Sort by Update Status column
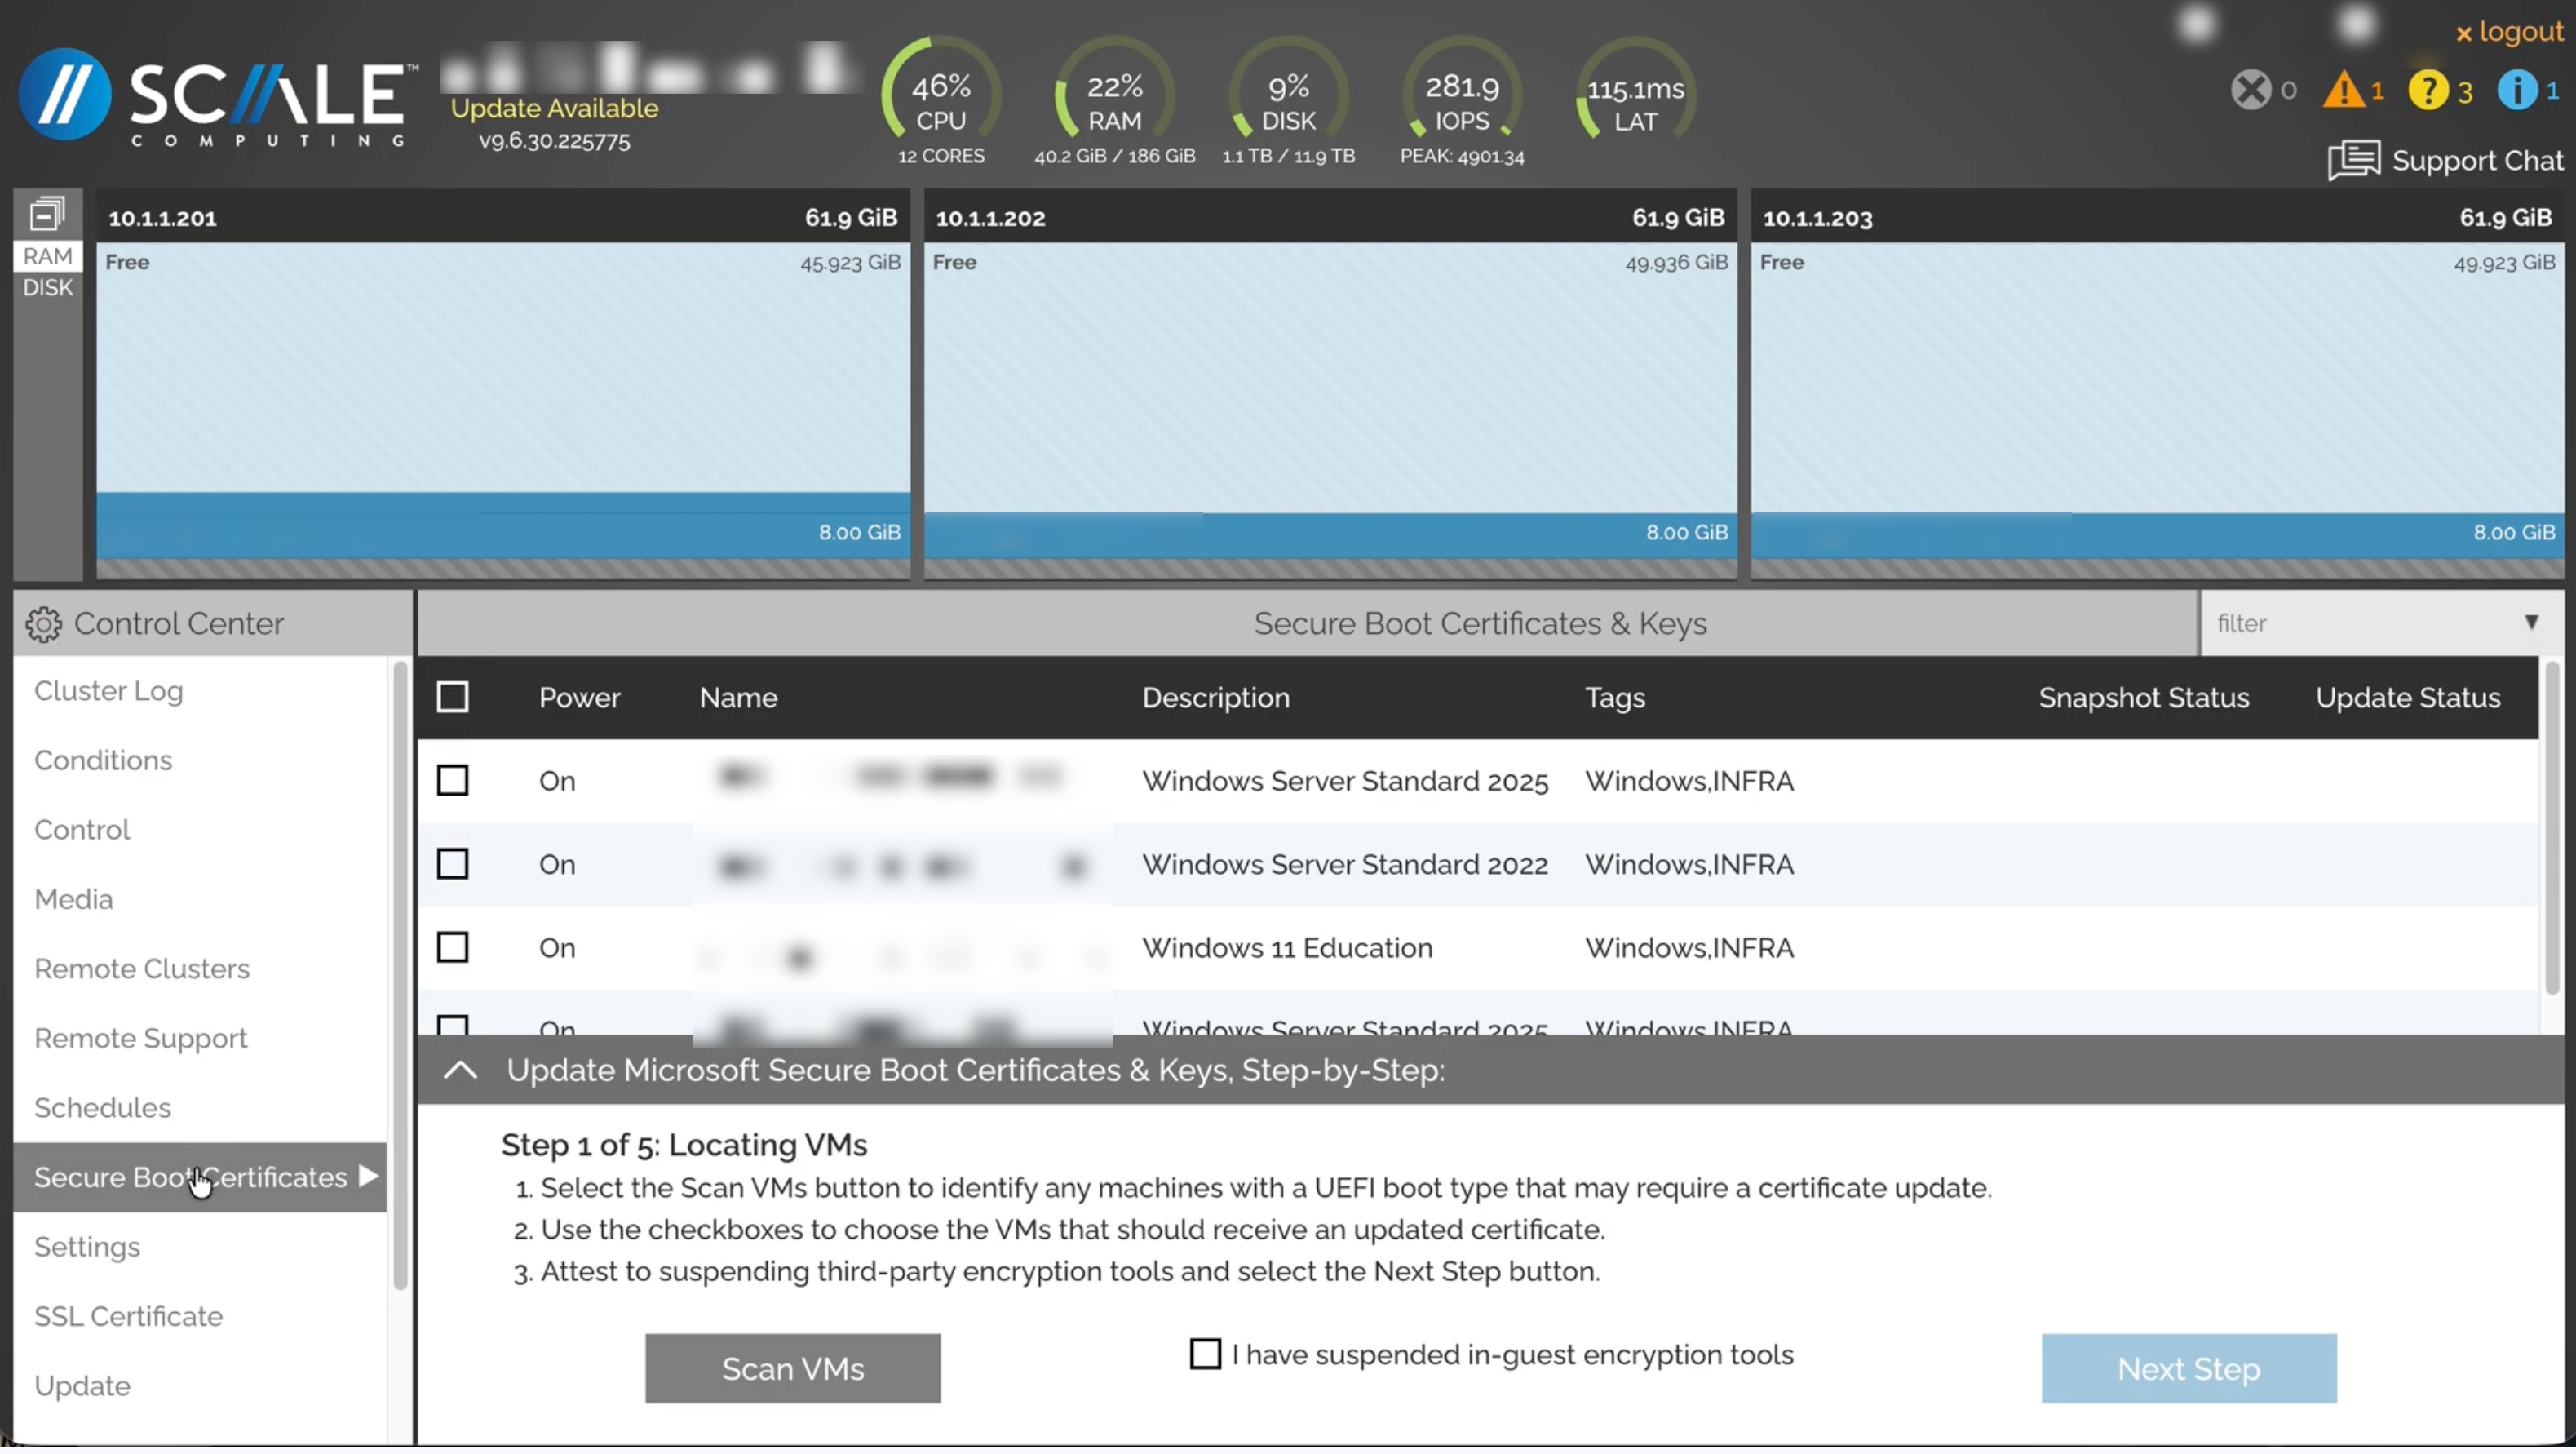This screenshot has width=2576, height=1454. point(2407,697)
